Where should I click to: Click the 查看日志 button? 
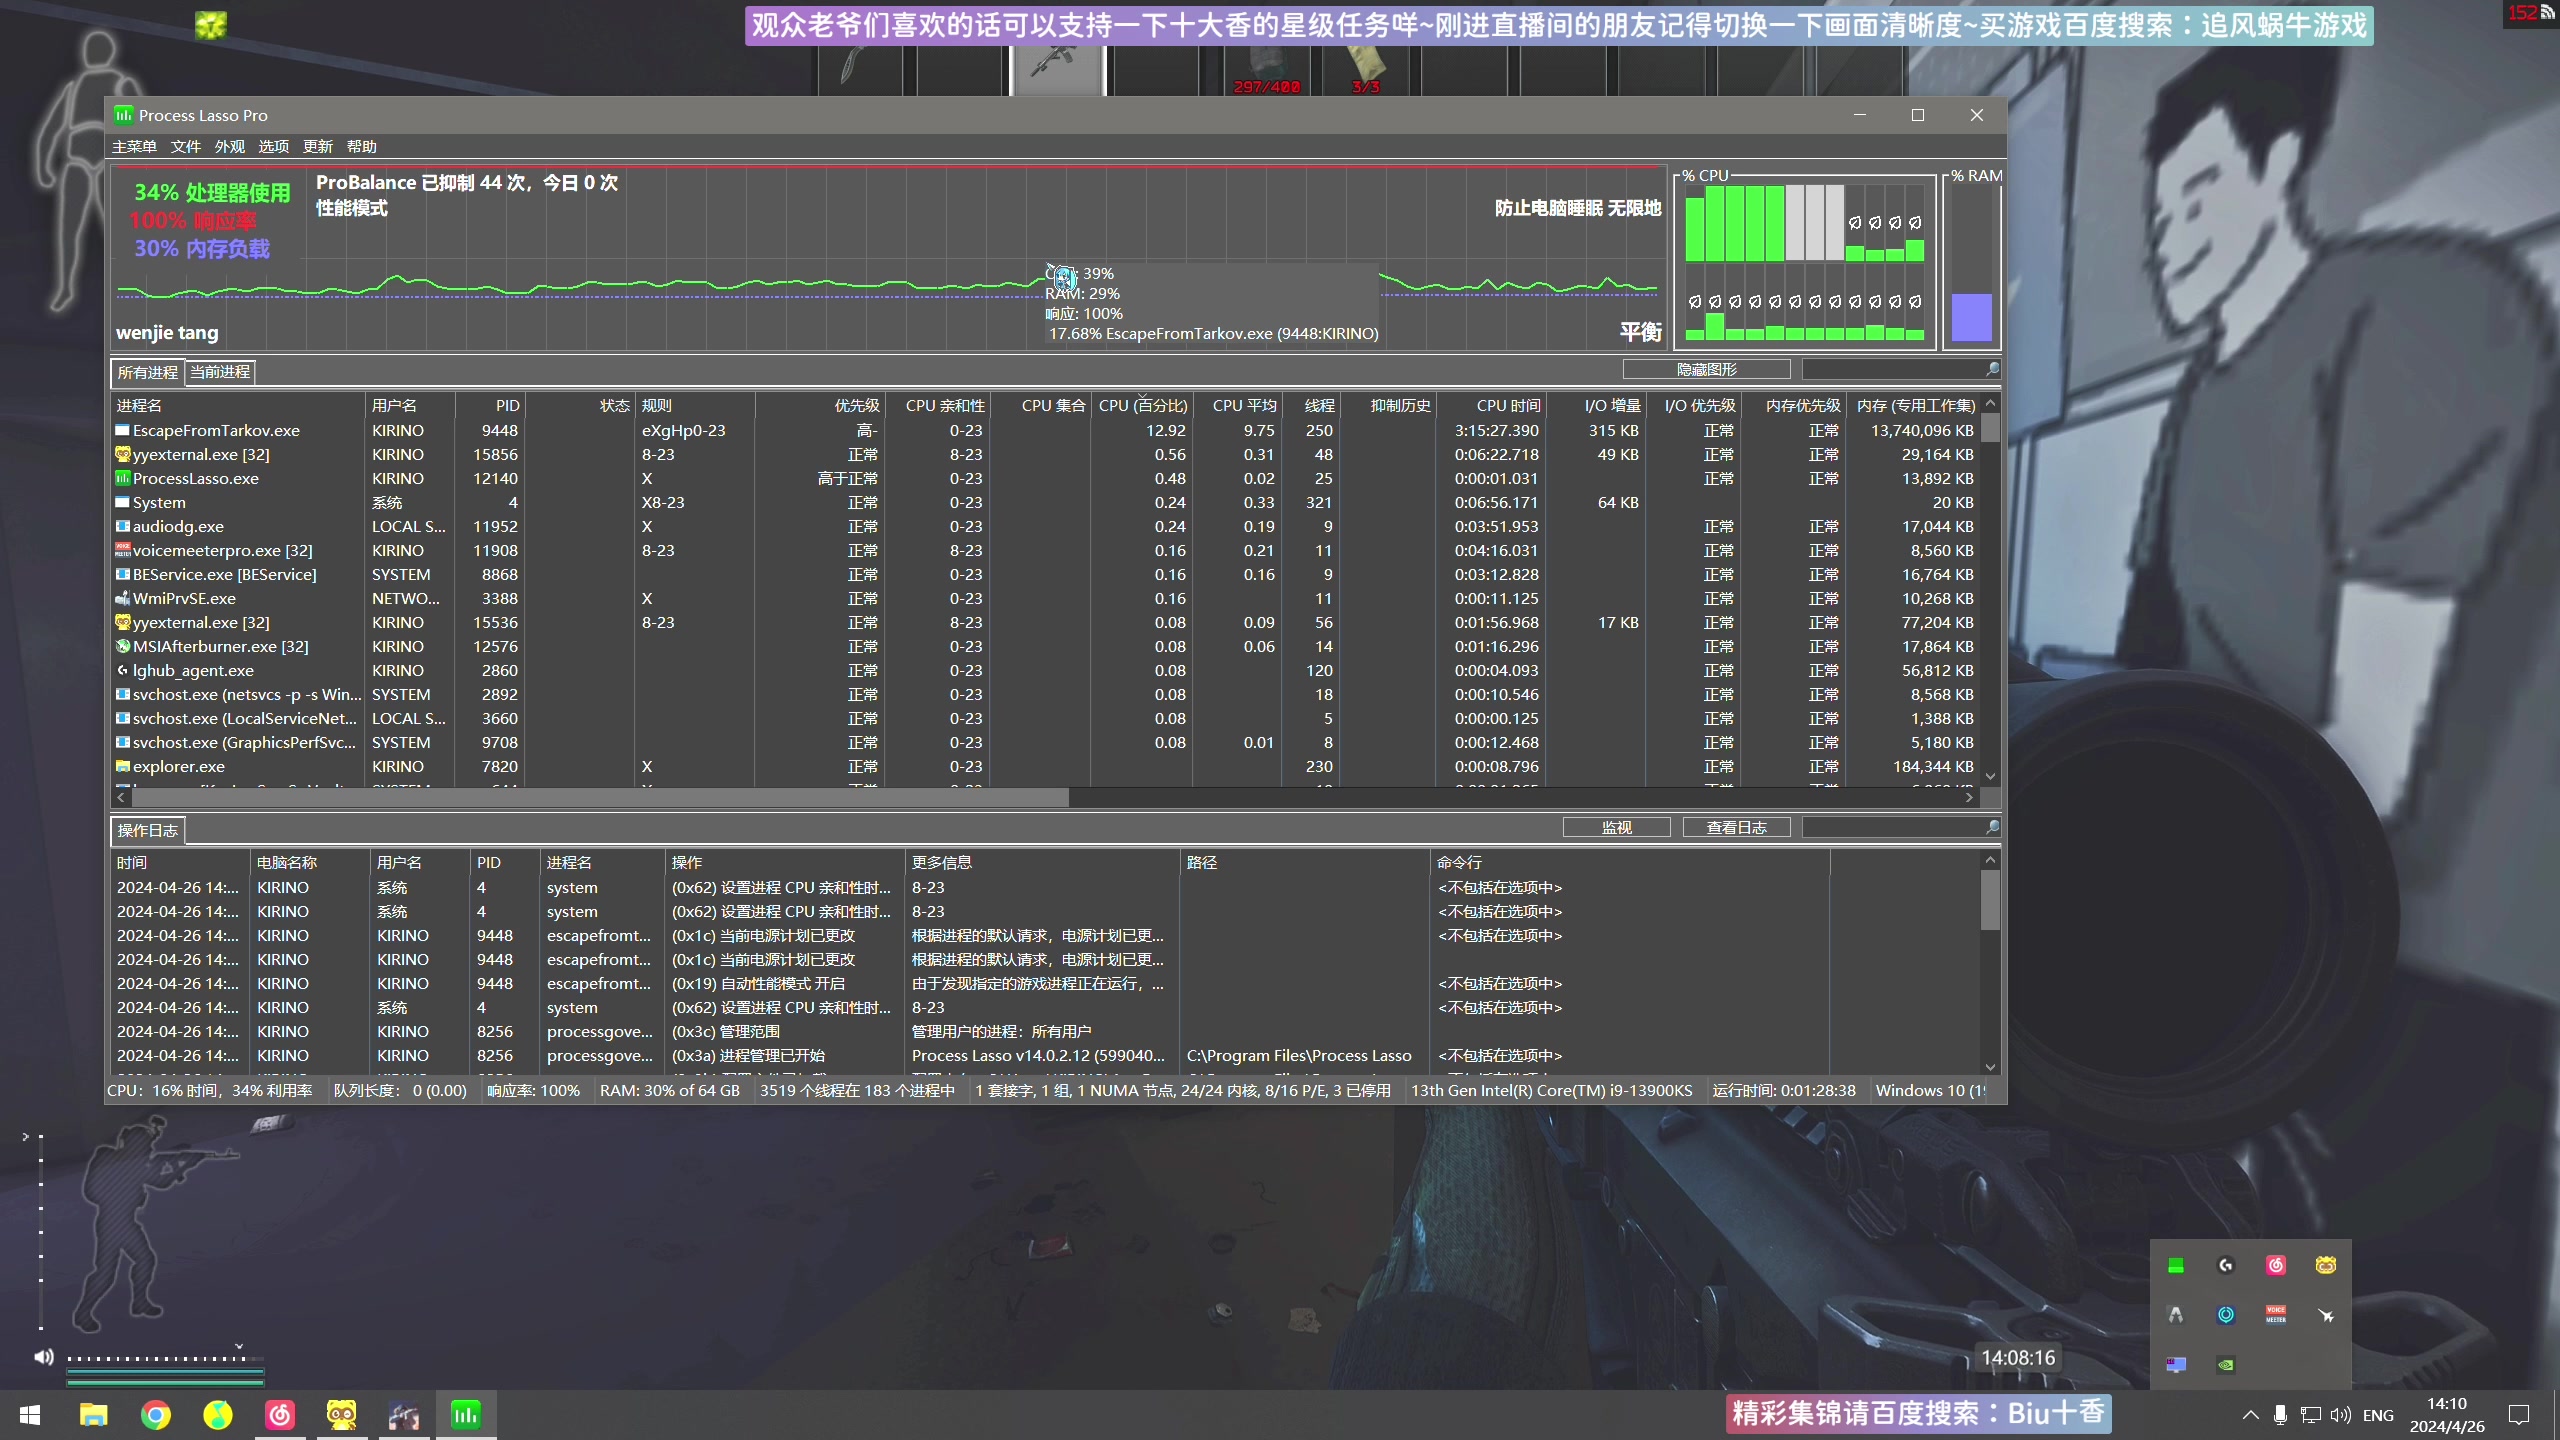(1737, 828)
